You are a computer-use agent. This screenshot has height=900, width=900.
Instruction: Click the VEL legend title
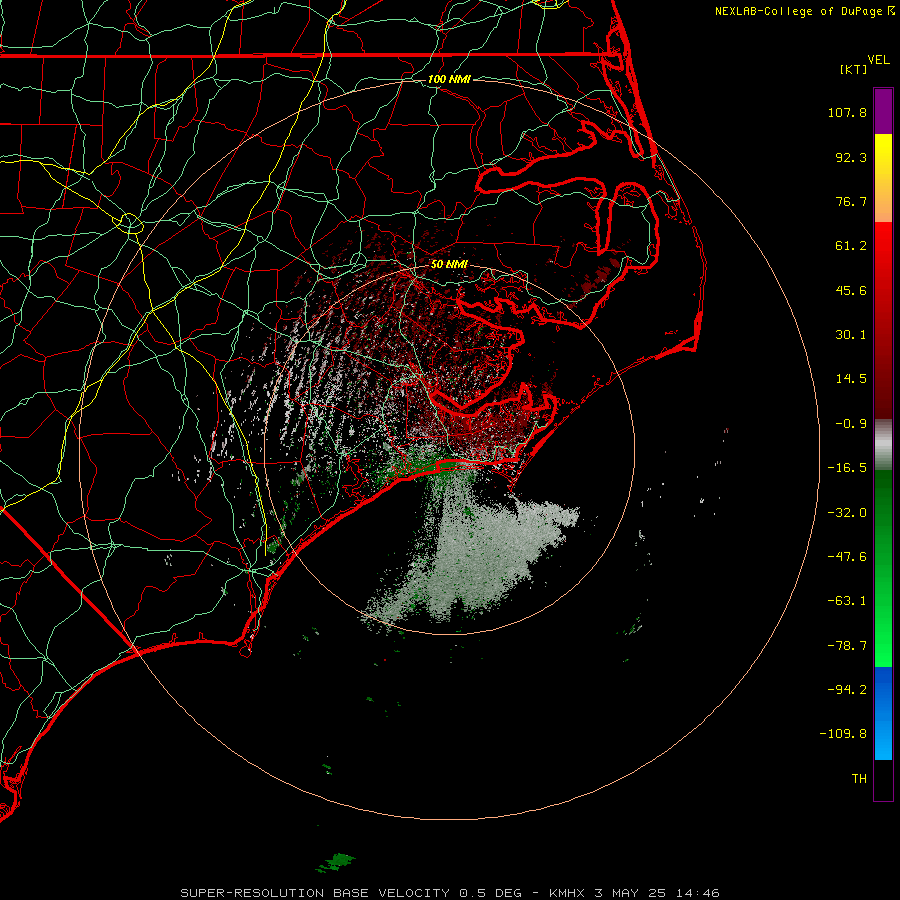(879, 60)
